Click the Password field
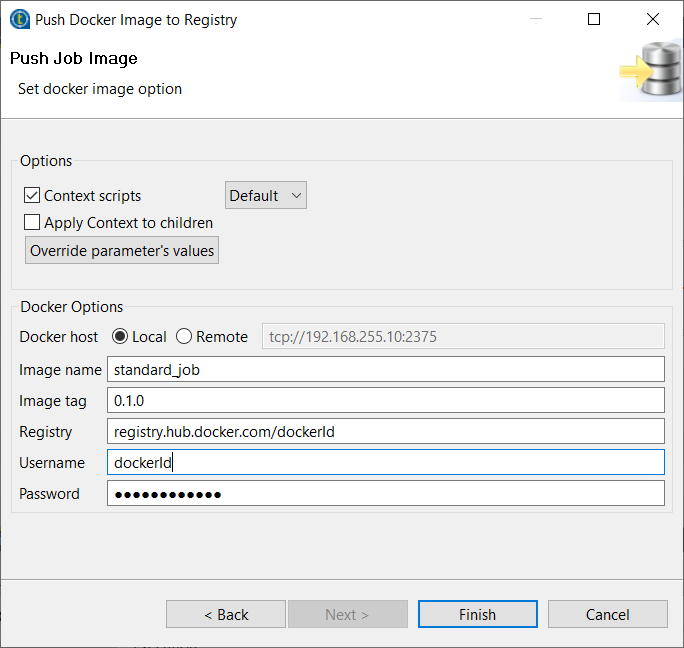This screenshot has height=648, width=684. tap(385, 494)
